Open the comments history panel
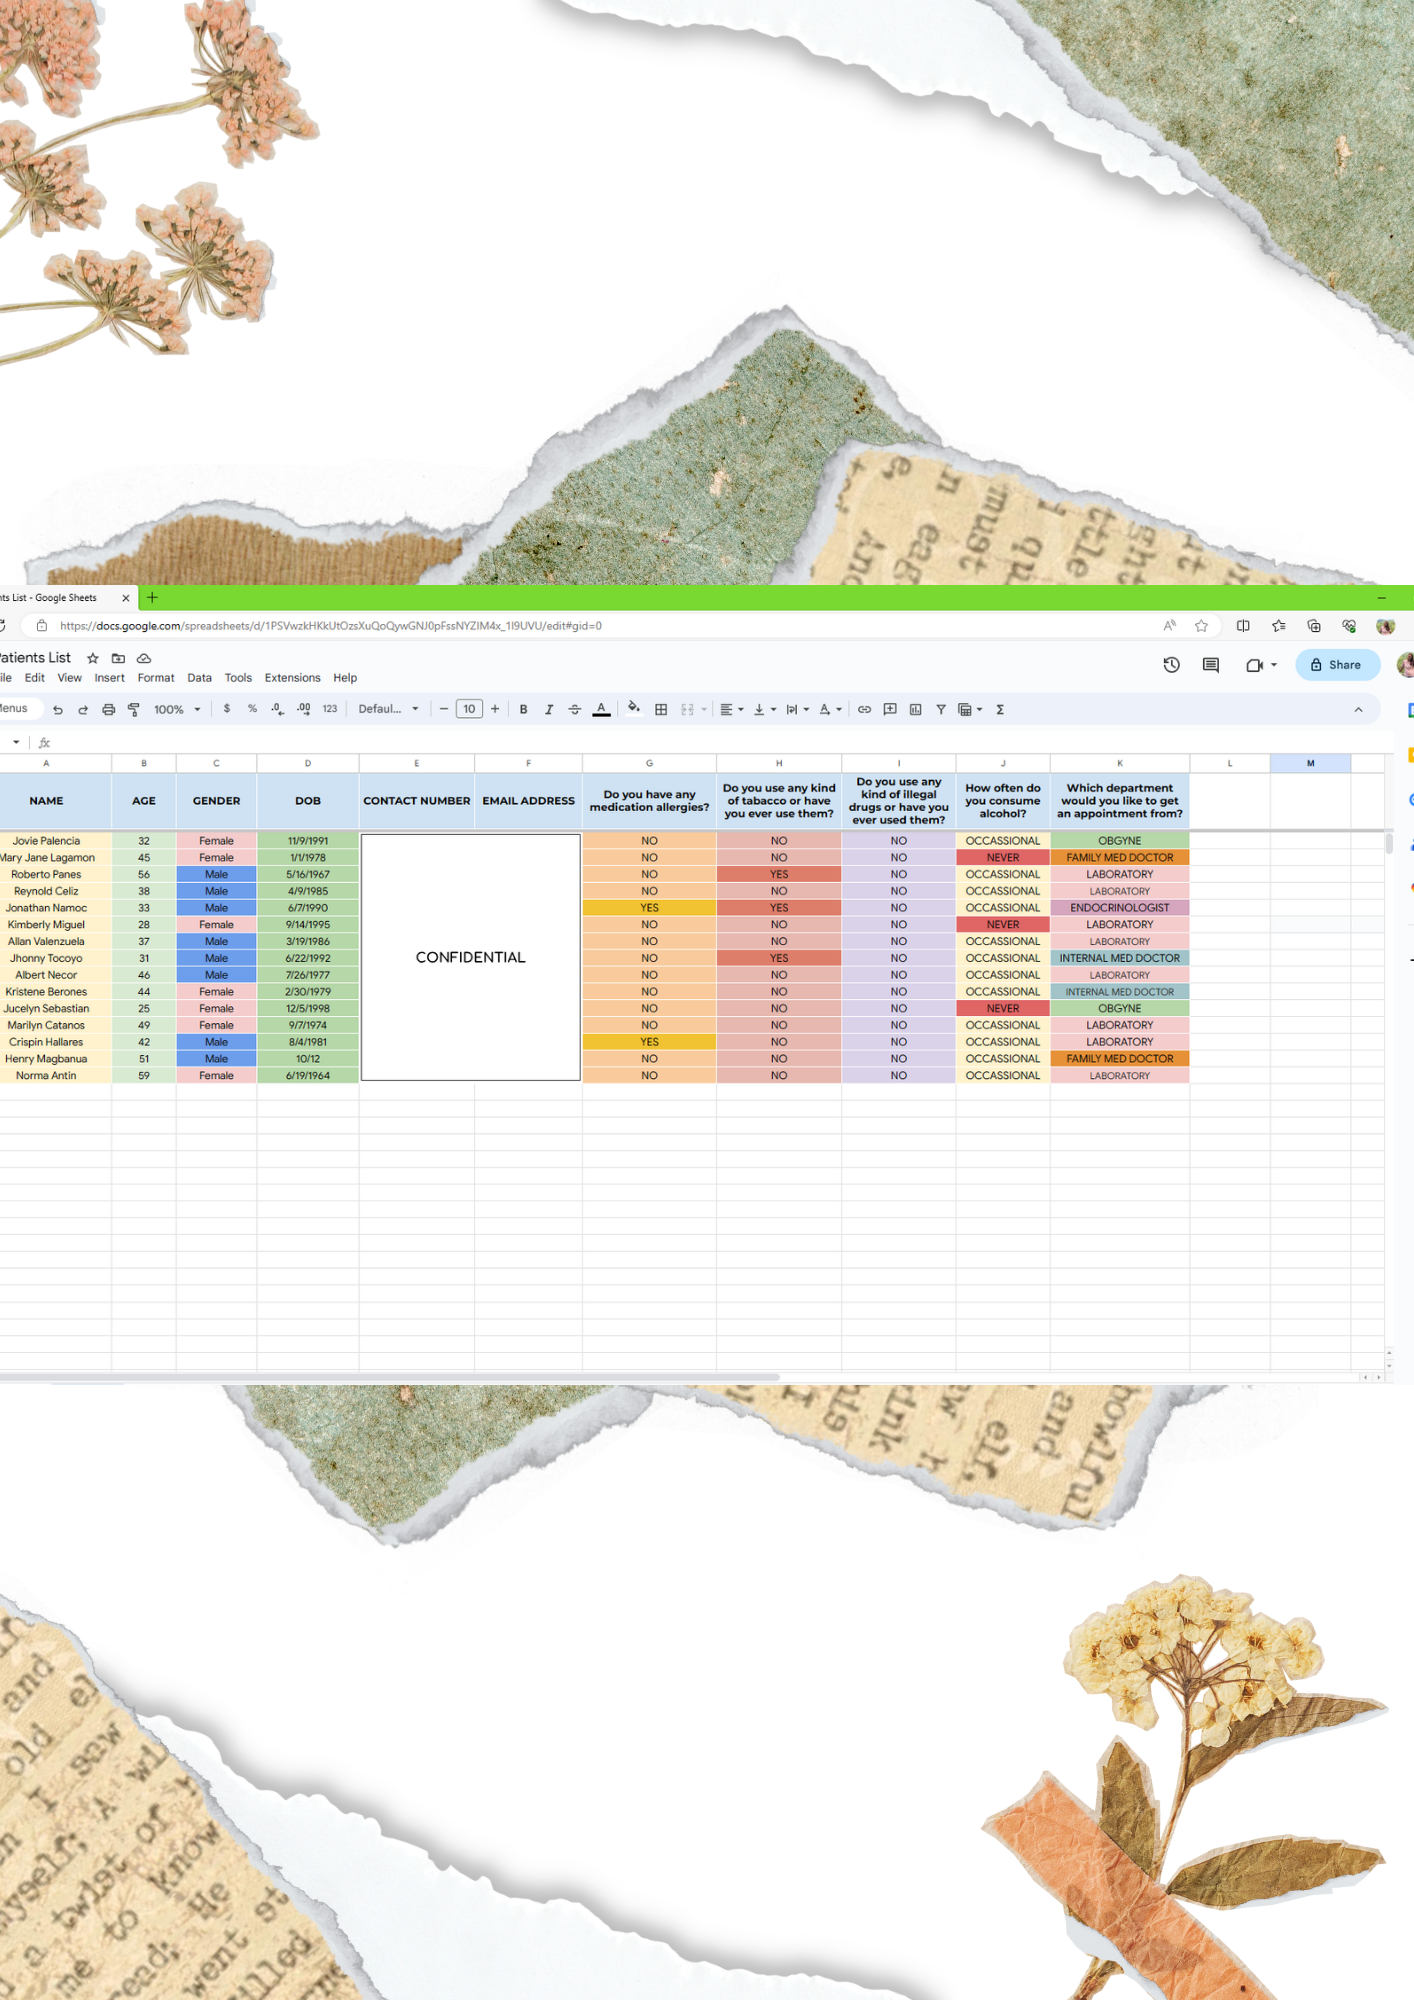Viewport: 1414px width, 2000px height. [x=1211, y=665]
